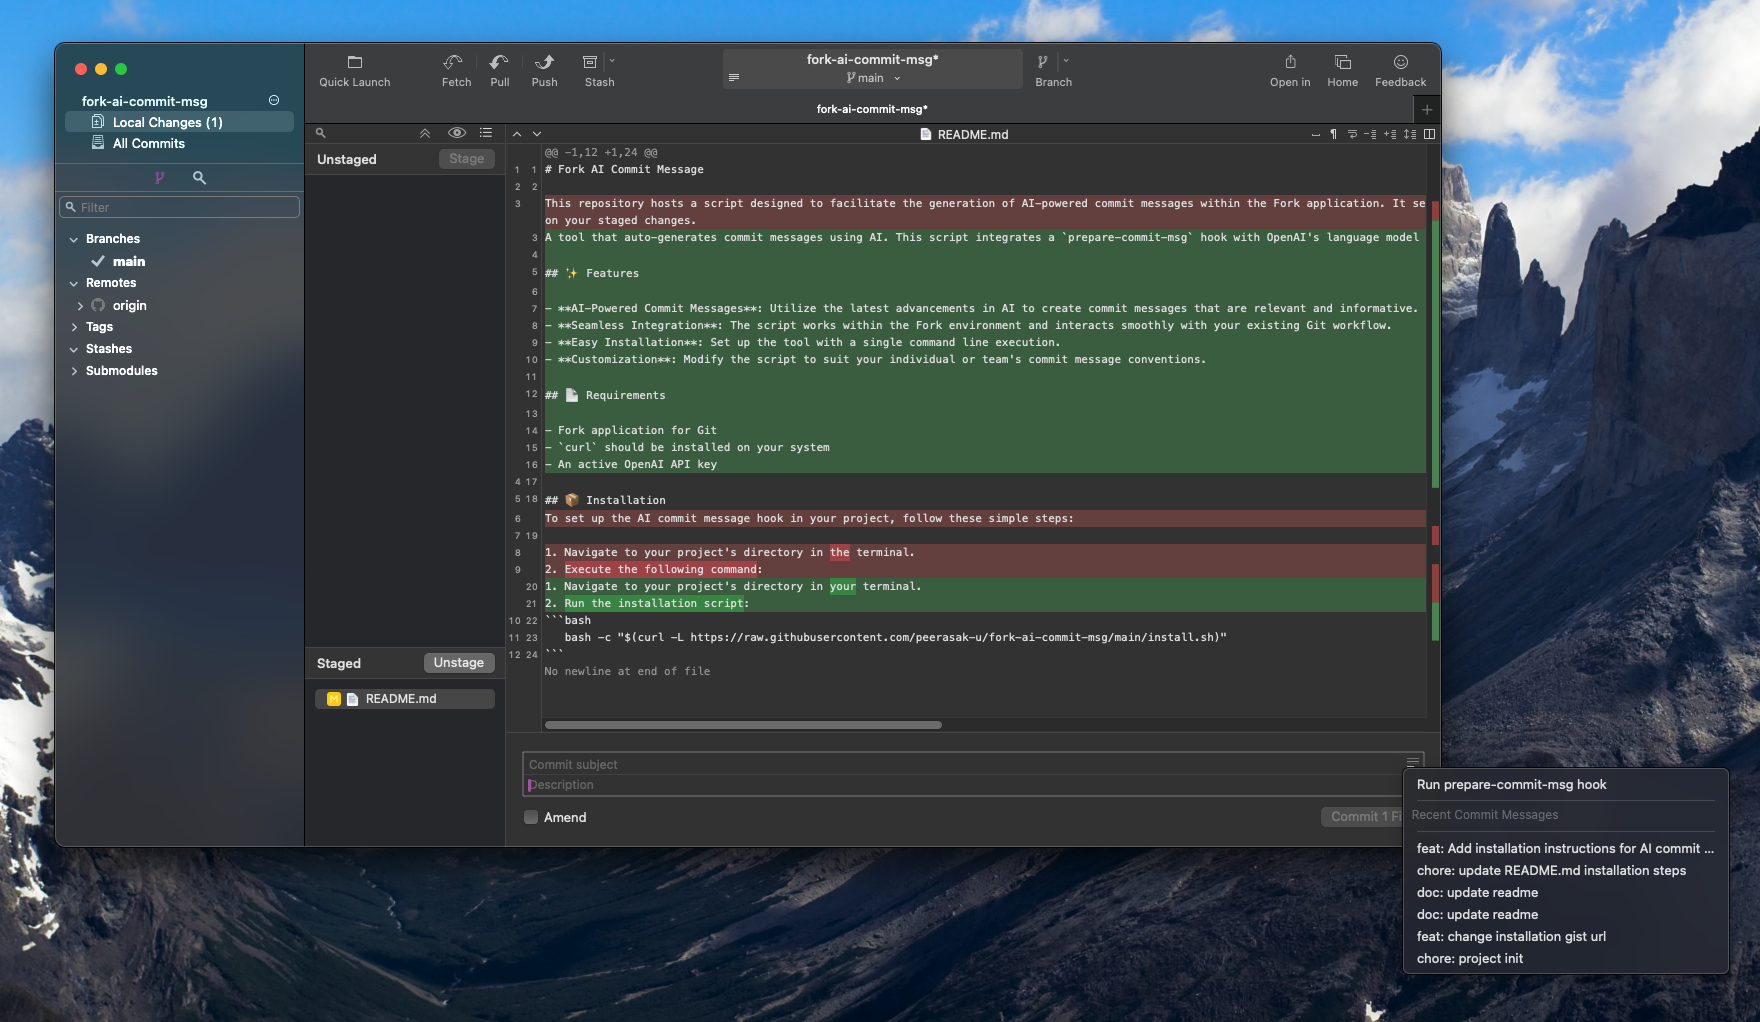Click the Staged section header
Image resolution: width=1760 pixels, height=1022 pixels.
tap(339, 663)
